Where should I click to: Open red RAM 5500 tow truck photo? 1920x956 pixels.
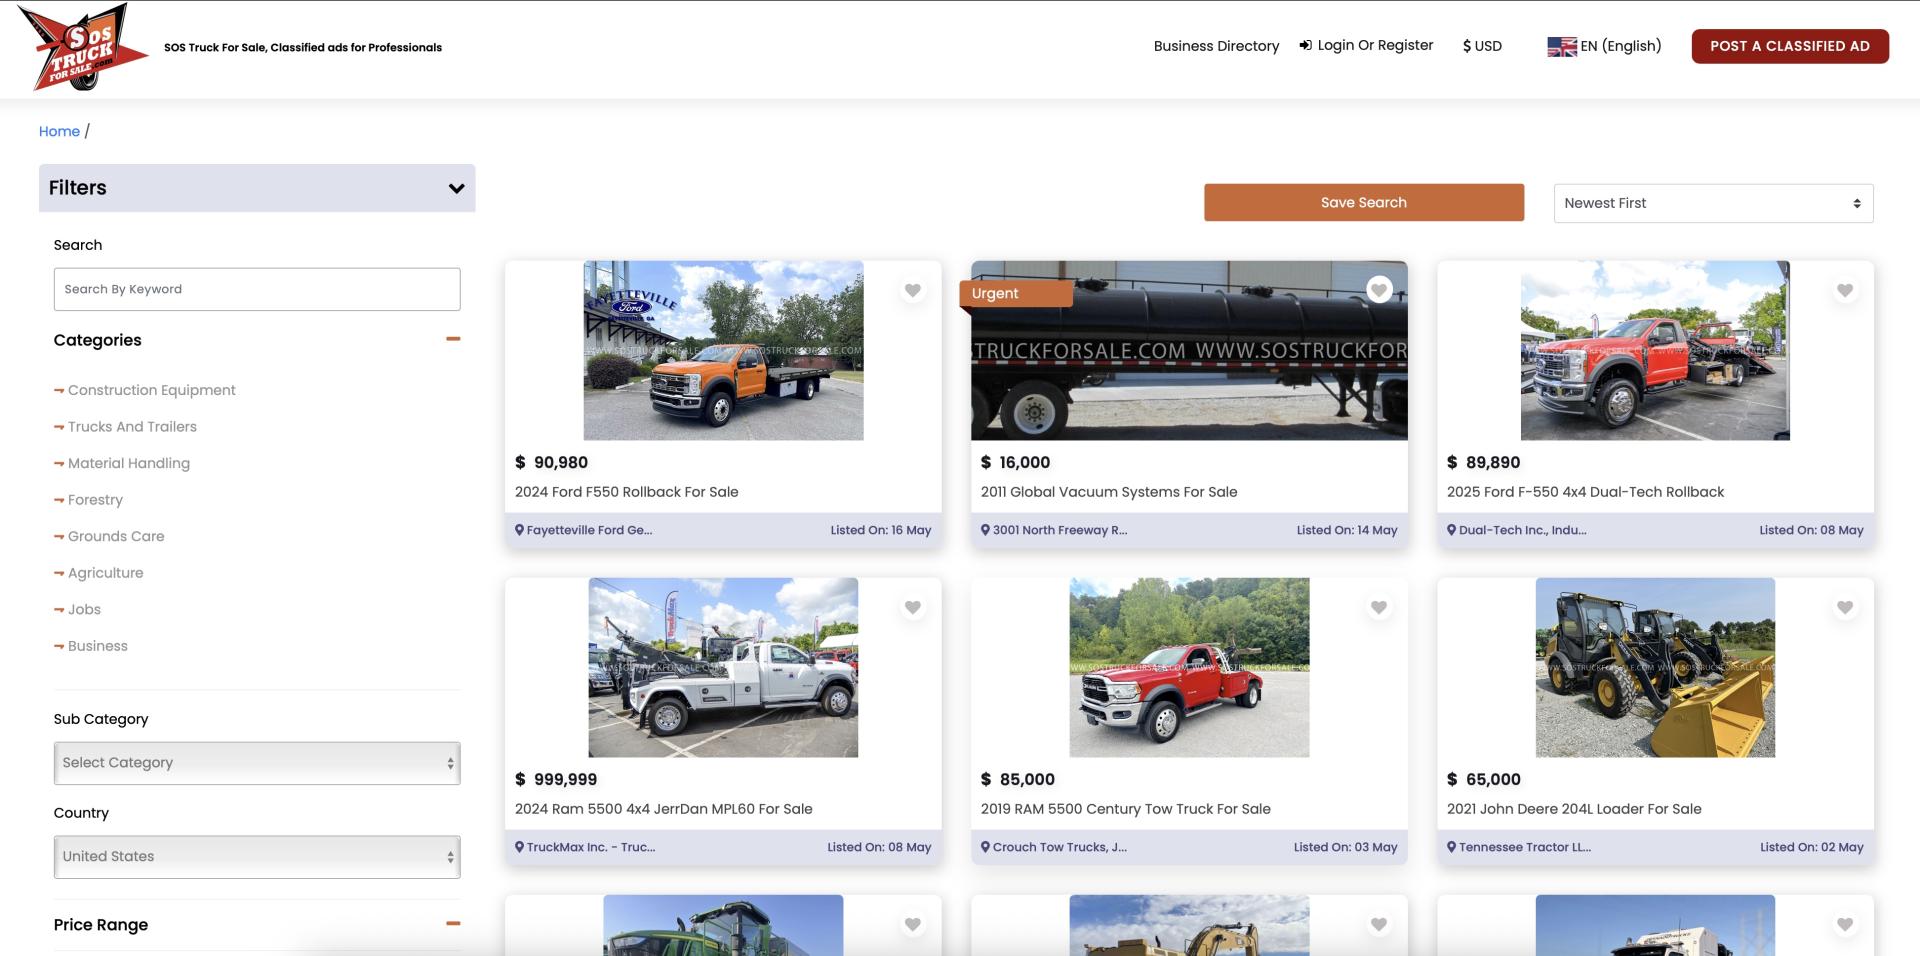coord(1189,667)
